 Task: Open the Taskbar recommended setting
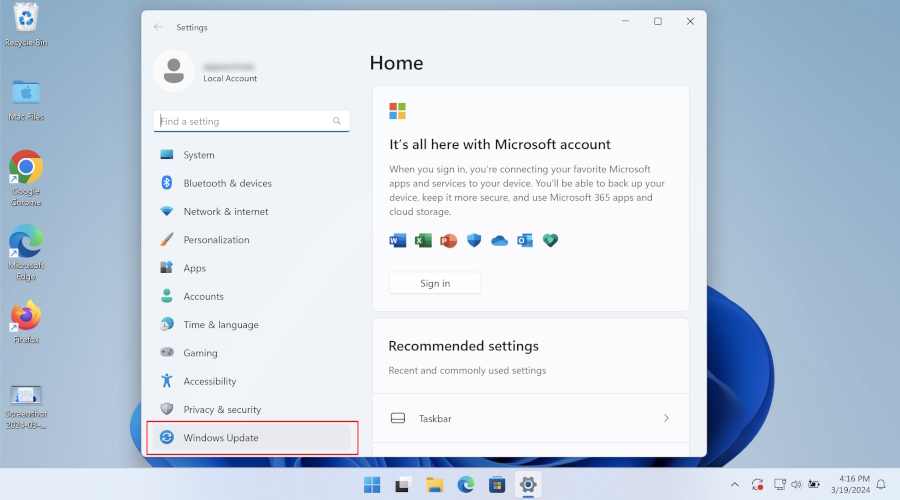(530, 418)
